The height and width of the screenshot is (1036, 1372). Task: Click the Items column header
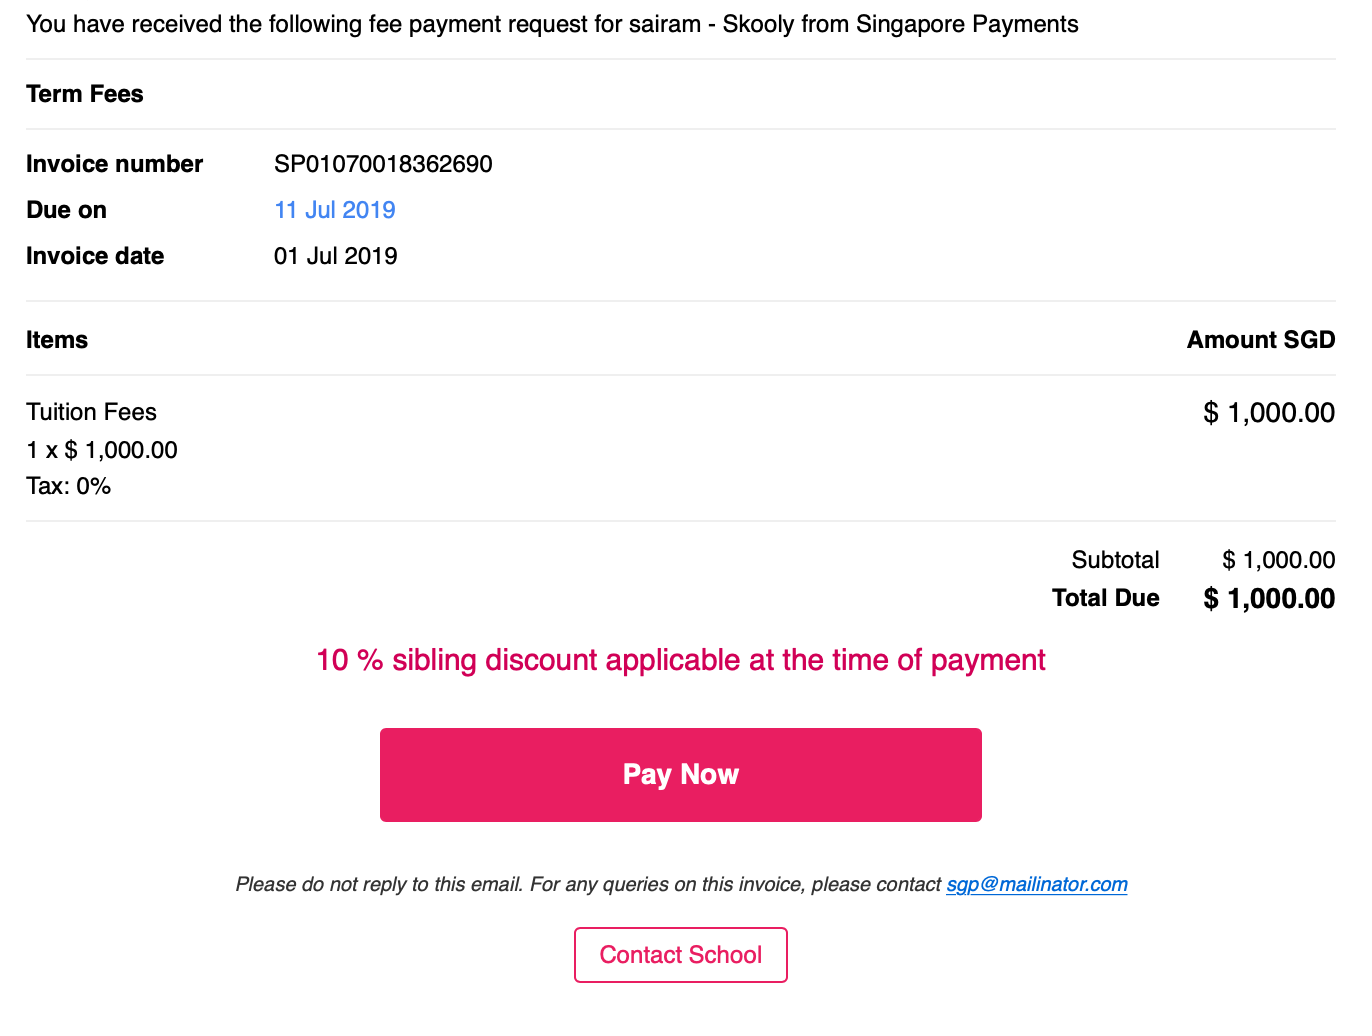point(57,340)
